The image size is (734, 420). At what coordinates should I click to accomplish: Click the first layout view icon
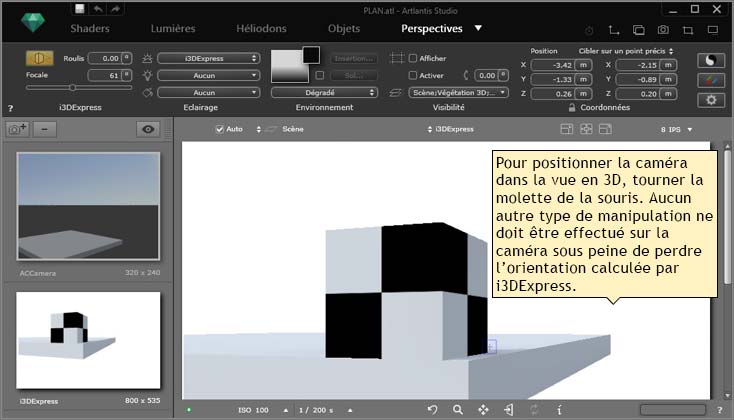pyautogui.click(x=566, y=129)
